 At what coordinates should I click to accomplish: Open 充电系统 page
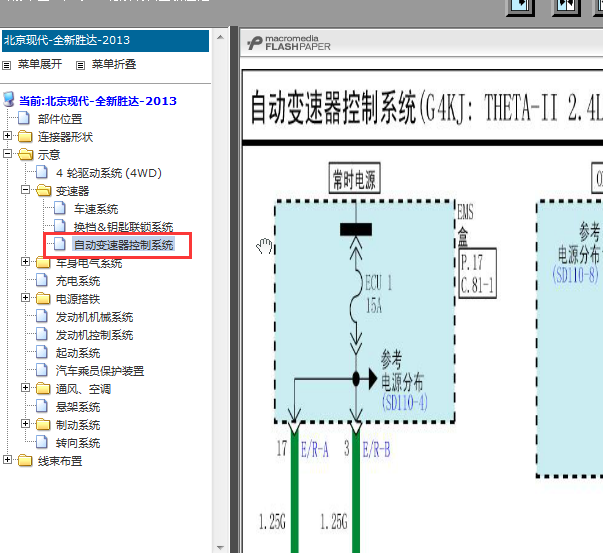[78, 281]
